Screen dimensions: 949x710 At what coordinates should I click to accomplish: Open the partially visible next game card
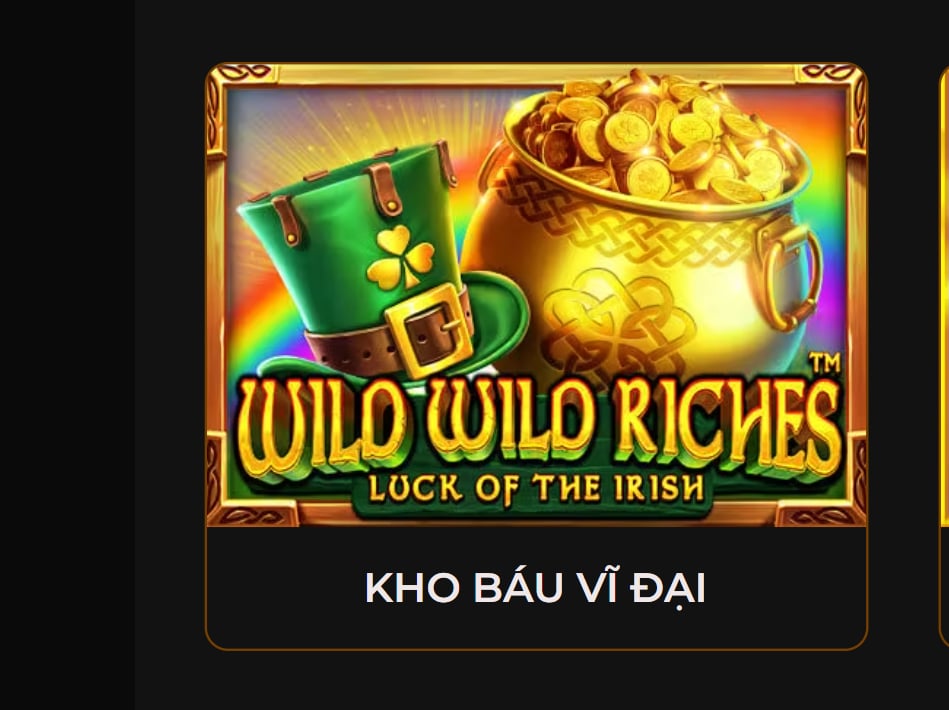[944, 357]
